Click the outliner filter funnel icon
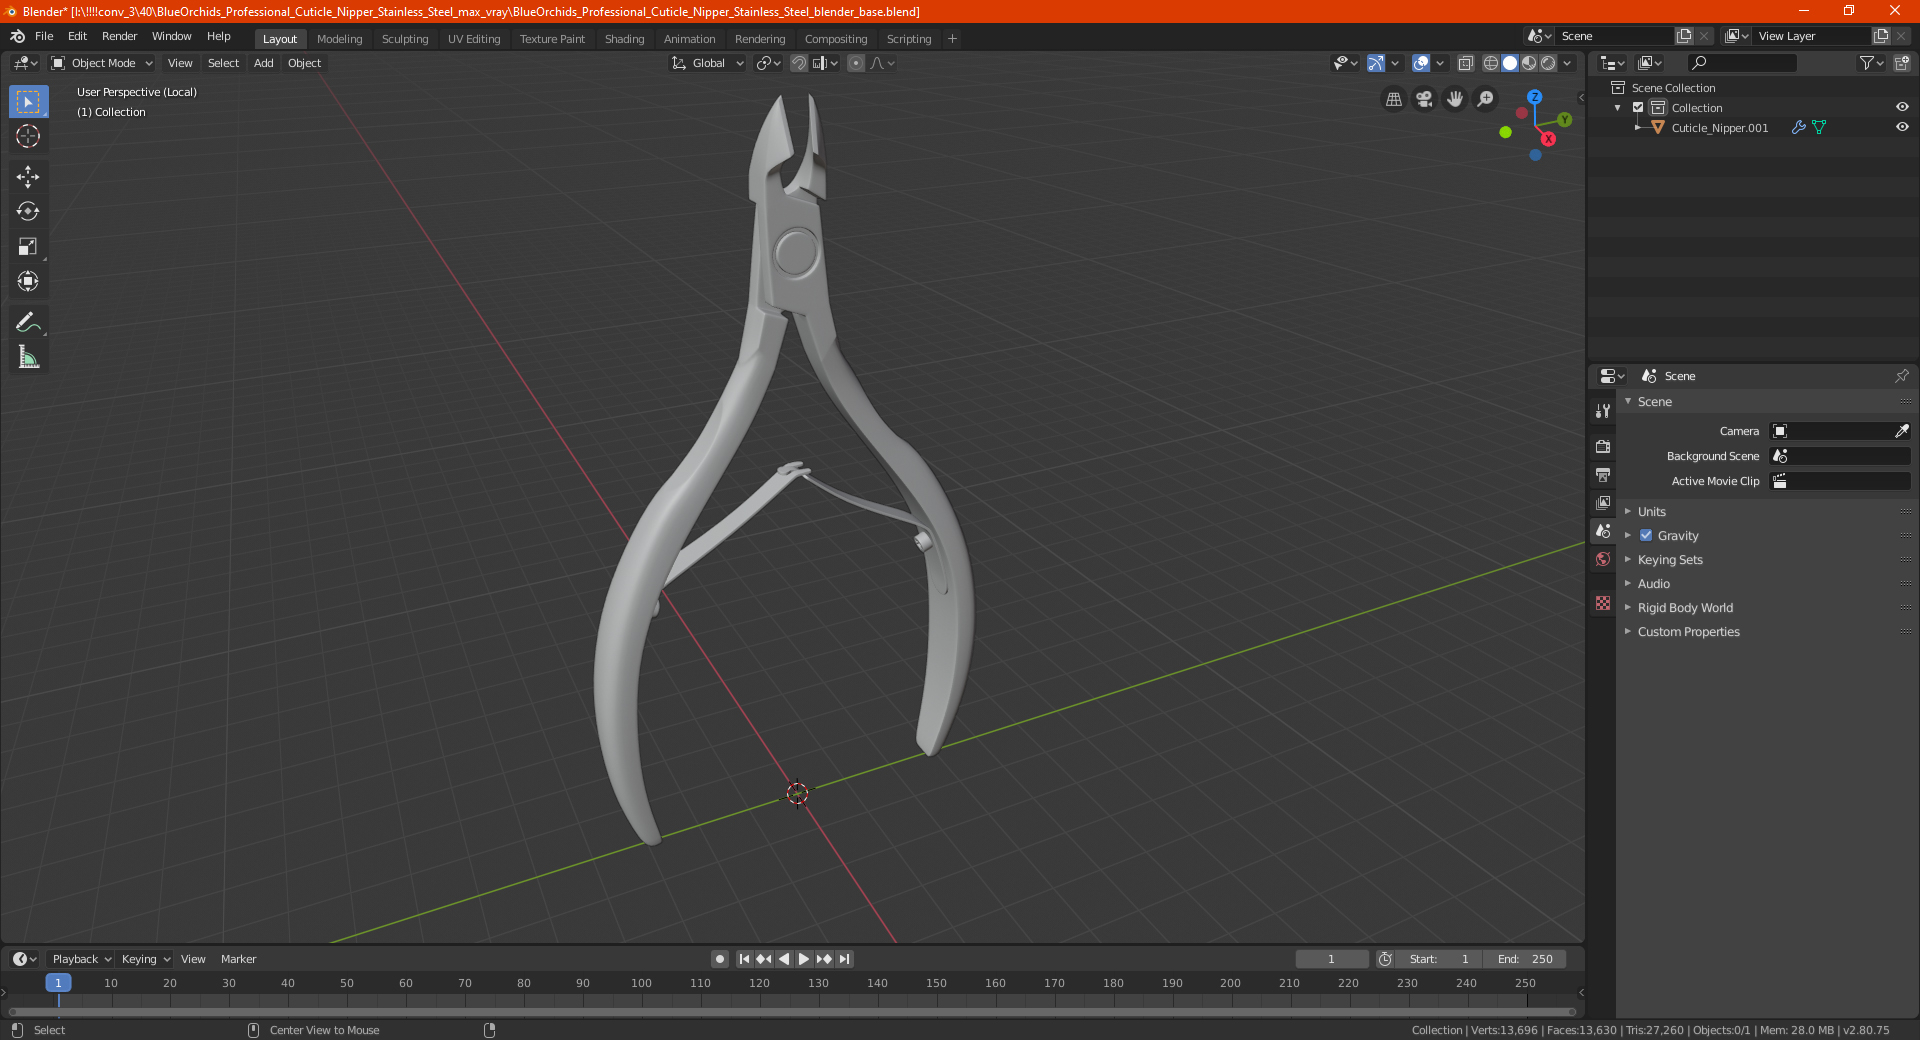This screenshot has width=1920, height=1040. pyautogui.click(x=1867, y=63)
